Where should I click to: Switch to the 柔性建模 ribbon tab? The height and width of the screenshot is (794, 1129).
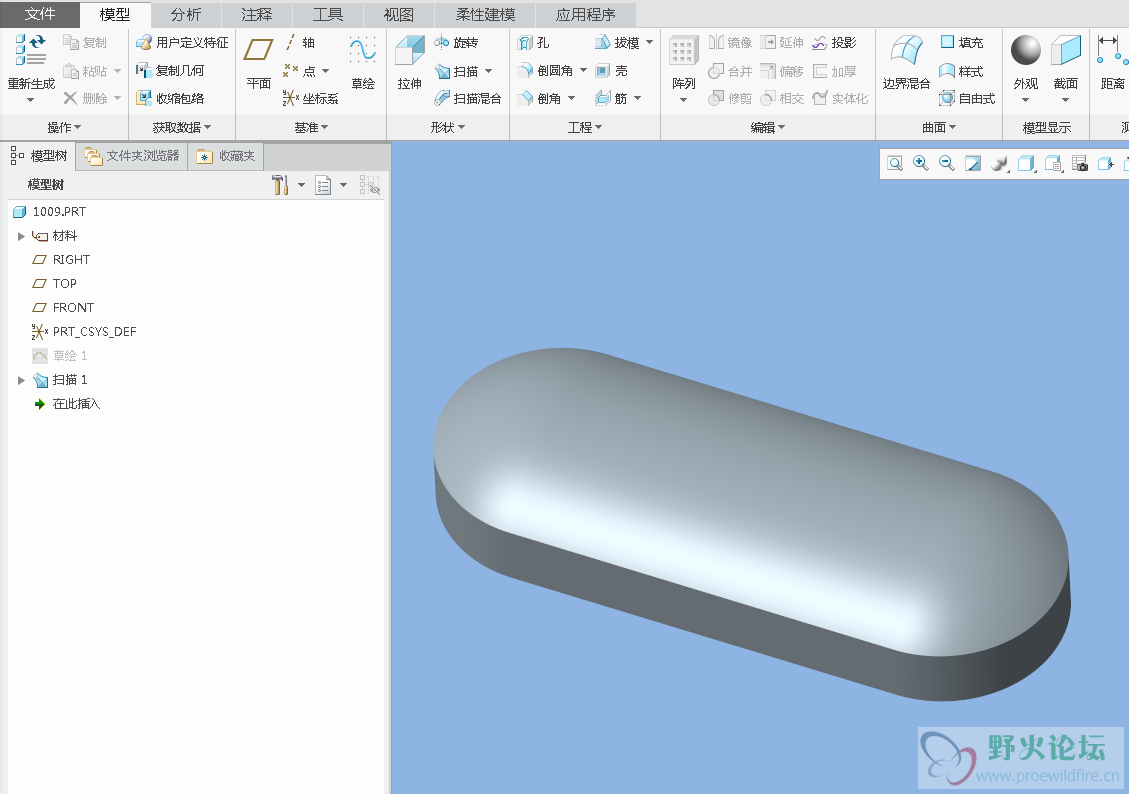(x=485, y=14)
